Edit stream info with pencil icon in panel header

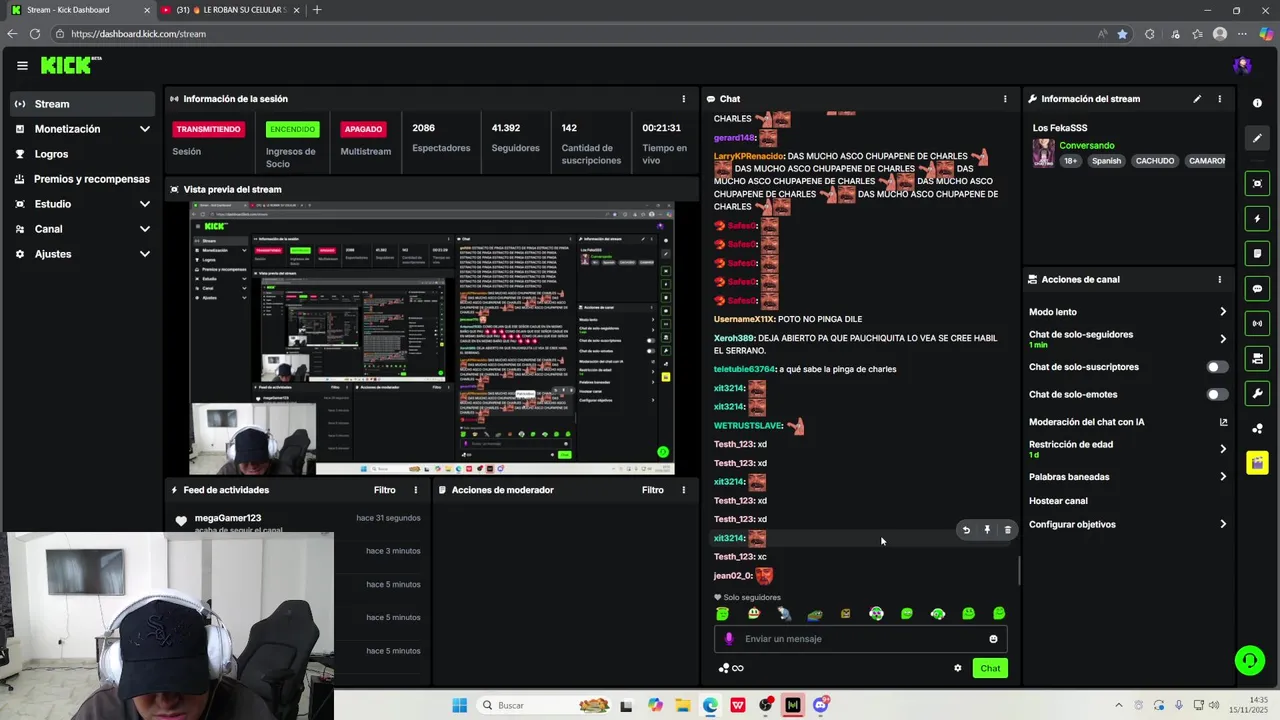(x=1197, y=99)
